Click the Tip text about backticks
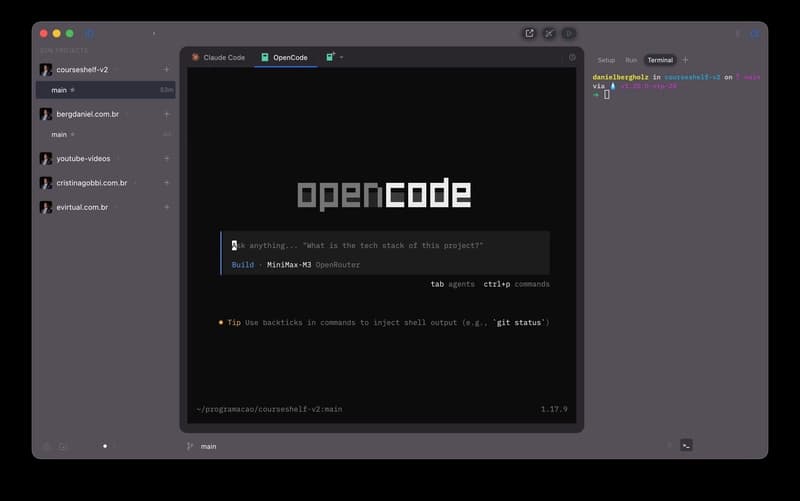Screen dimensions: 800x501 384,322
